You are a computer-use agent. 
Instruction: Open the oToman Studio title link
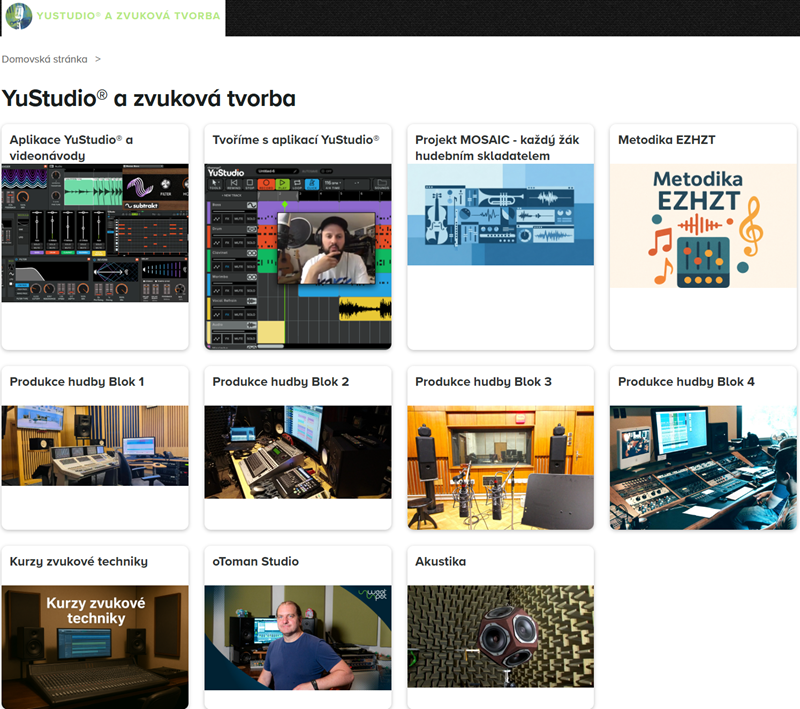(256, 562)
